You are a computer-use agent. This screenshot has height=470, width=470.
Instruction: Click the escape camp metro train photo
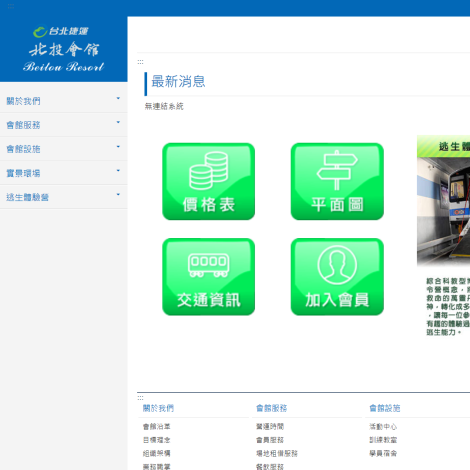444,212
